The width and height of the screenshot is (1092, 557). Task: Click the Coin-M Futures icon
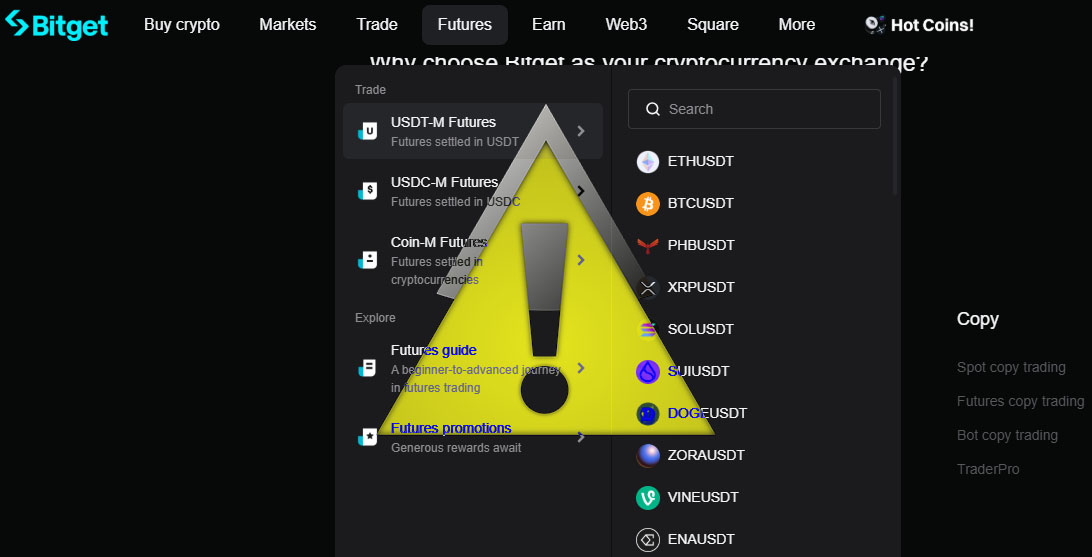coord(367,260)
